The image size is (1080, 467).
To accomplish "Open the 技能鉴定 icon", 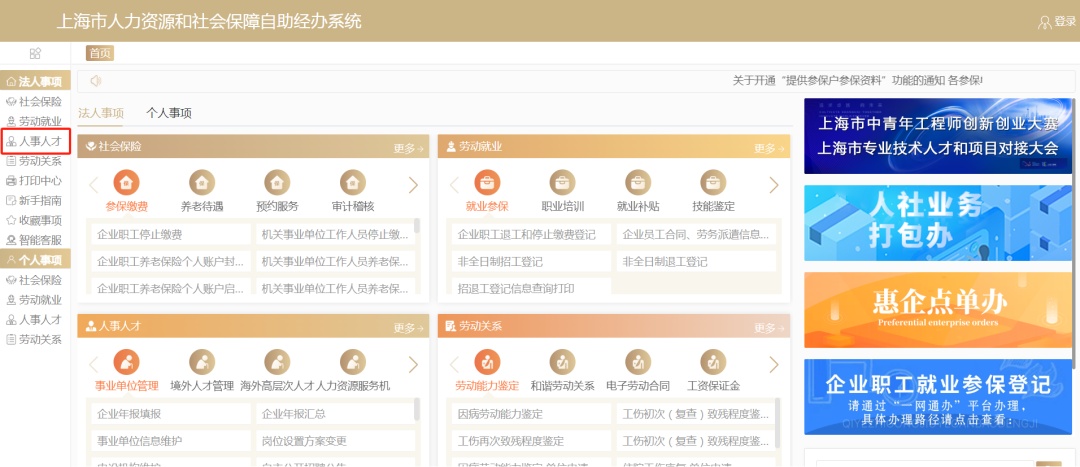I will tap(713, 184).
